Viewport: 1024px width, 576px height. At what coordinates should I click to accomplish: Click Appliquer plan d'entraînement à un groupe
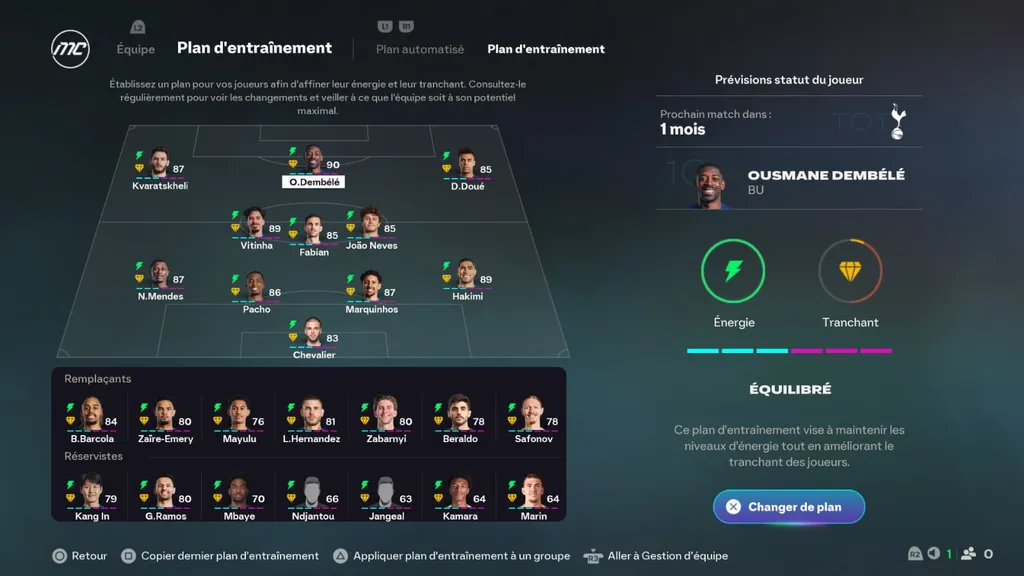click(461, 556)
